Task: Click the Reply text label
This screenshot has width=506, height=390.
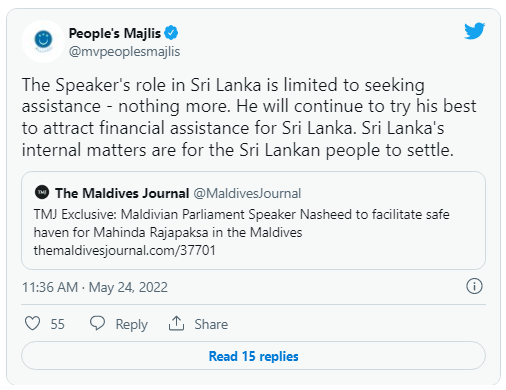Action: [x=132, y=324]
